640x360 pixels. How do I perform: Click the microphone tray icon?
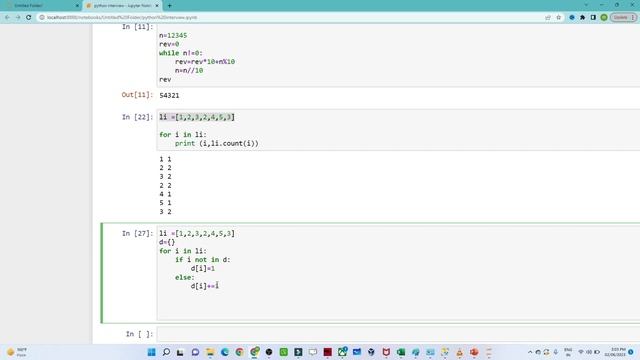click(556, 352)
